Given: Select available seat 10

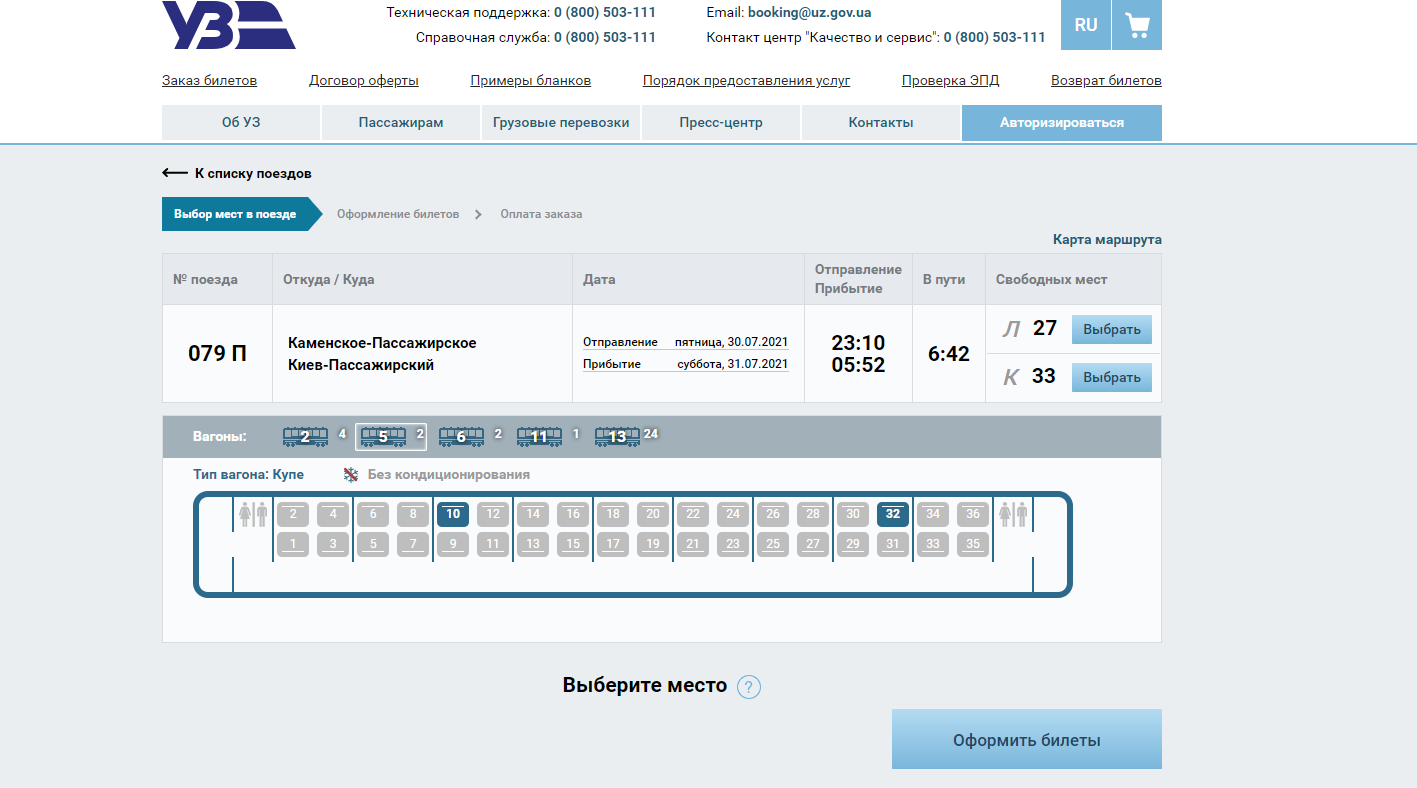Looking at the screenshot, I should (x=453, y=514).
